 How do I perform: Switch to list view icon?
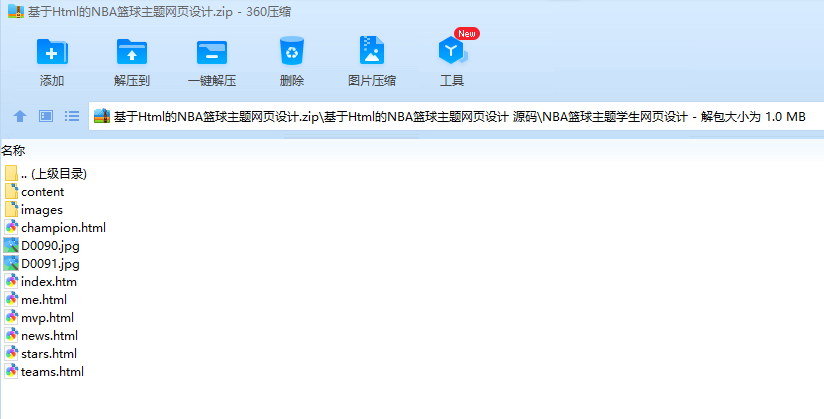pos(72,116)
